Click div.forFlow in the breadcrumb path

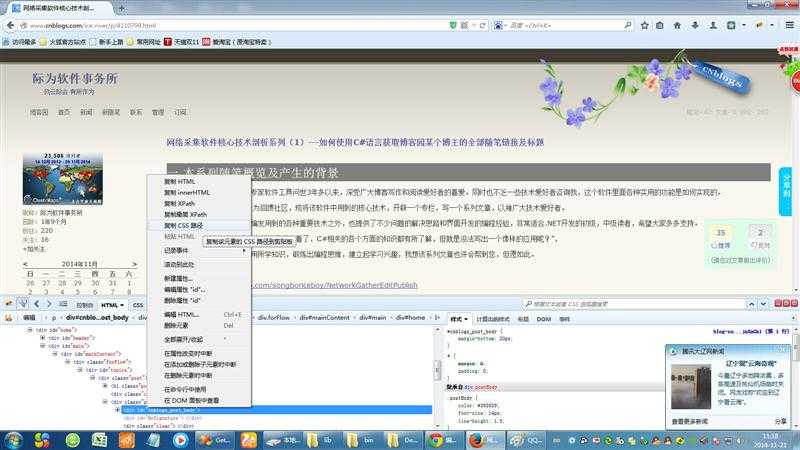[274, 318]
